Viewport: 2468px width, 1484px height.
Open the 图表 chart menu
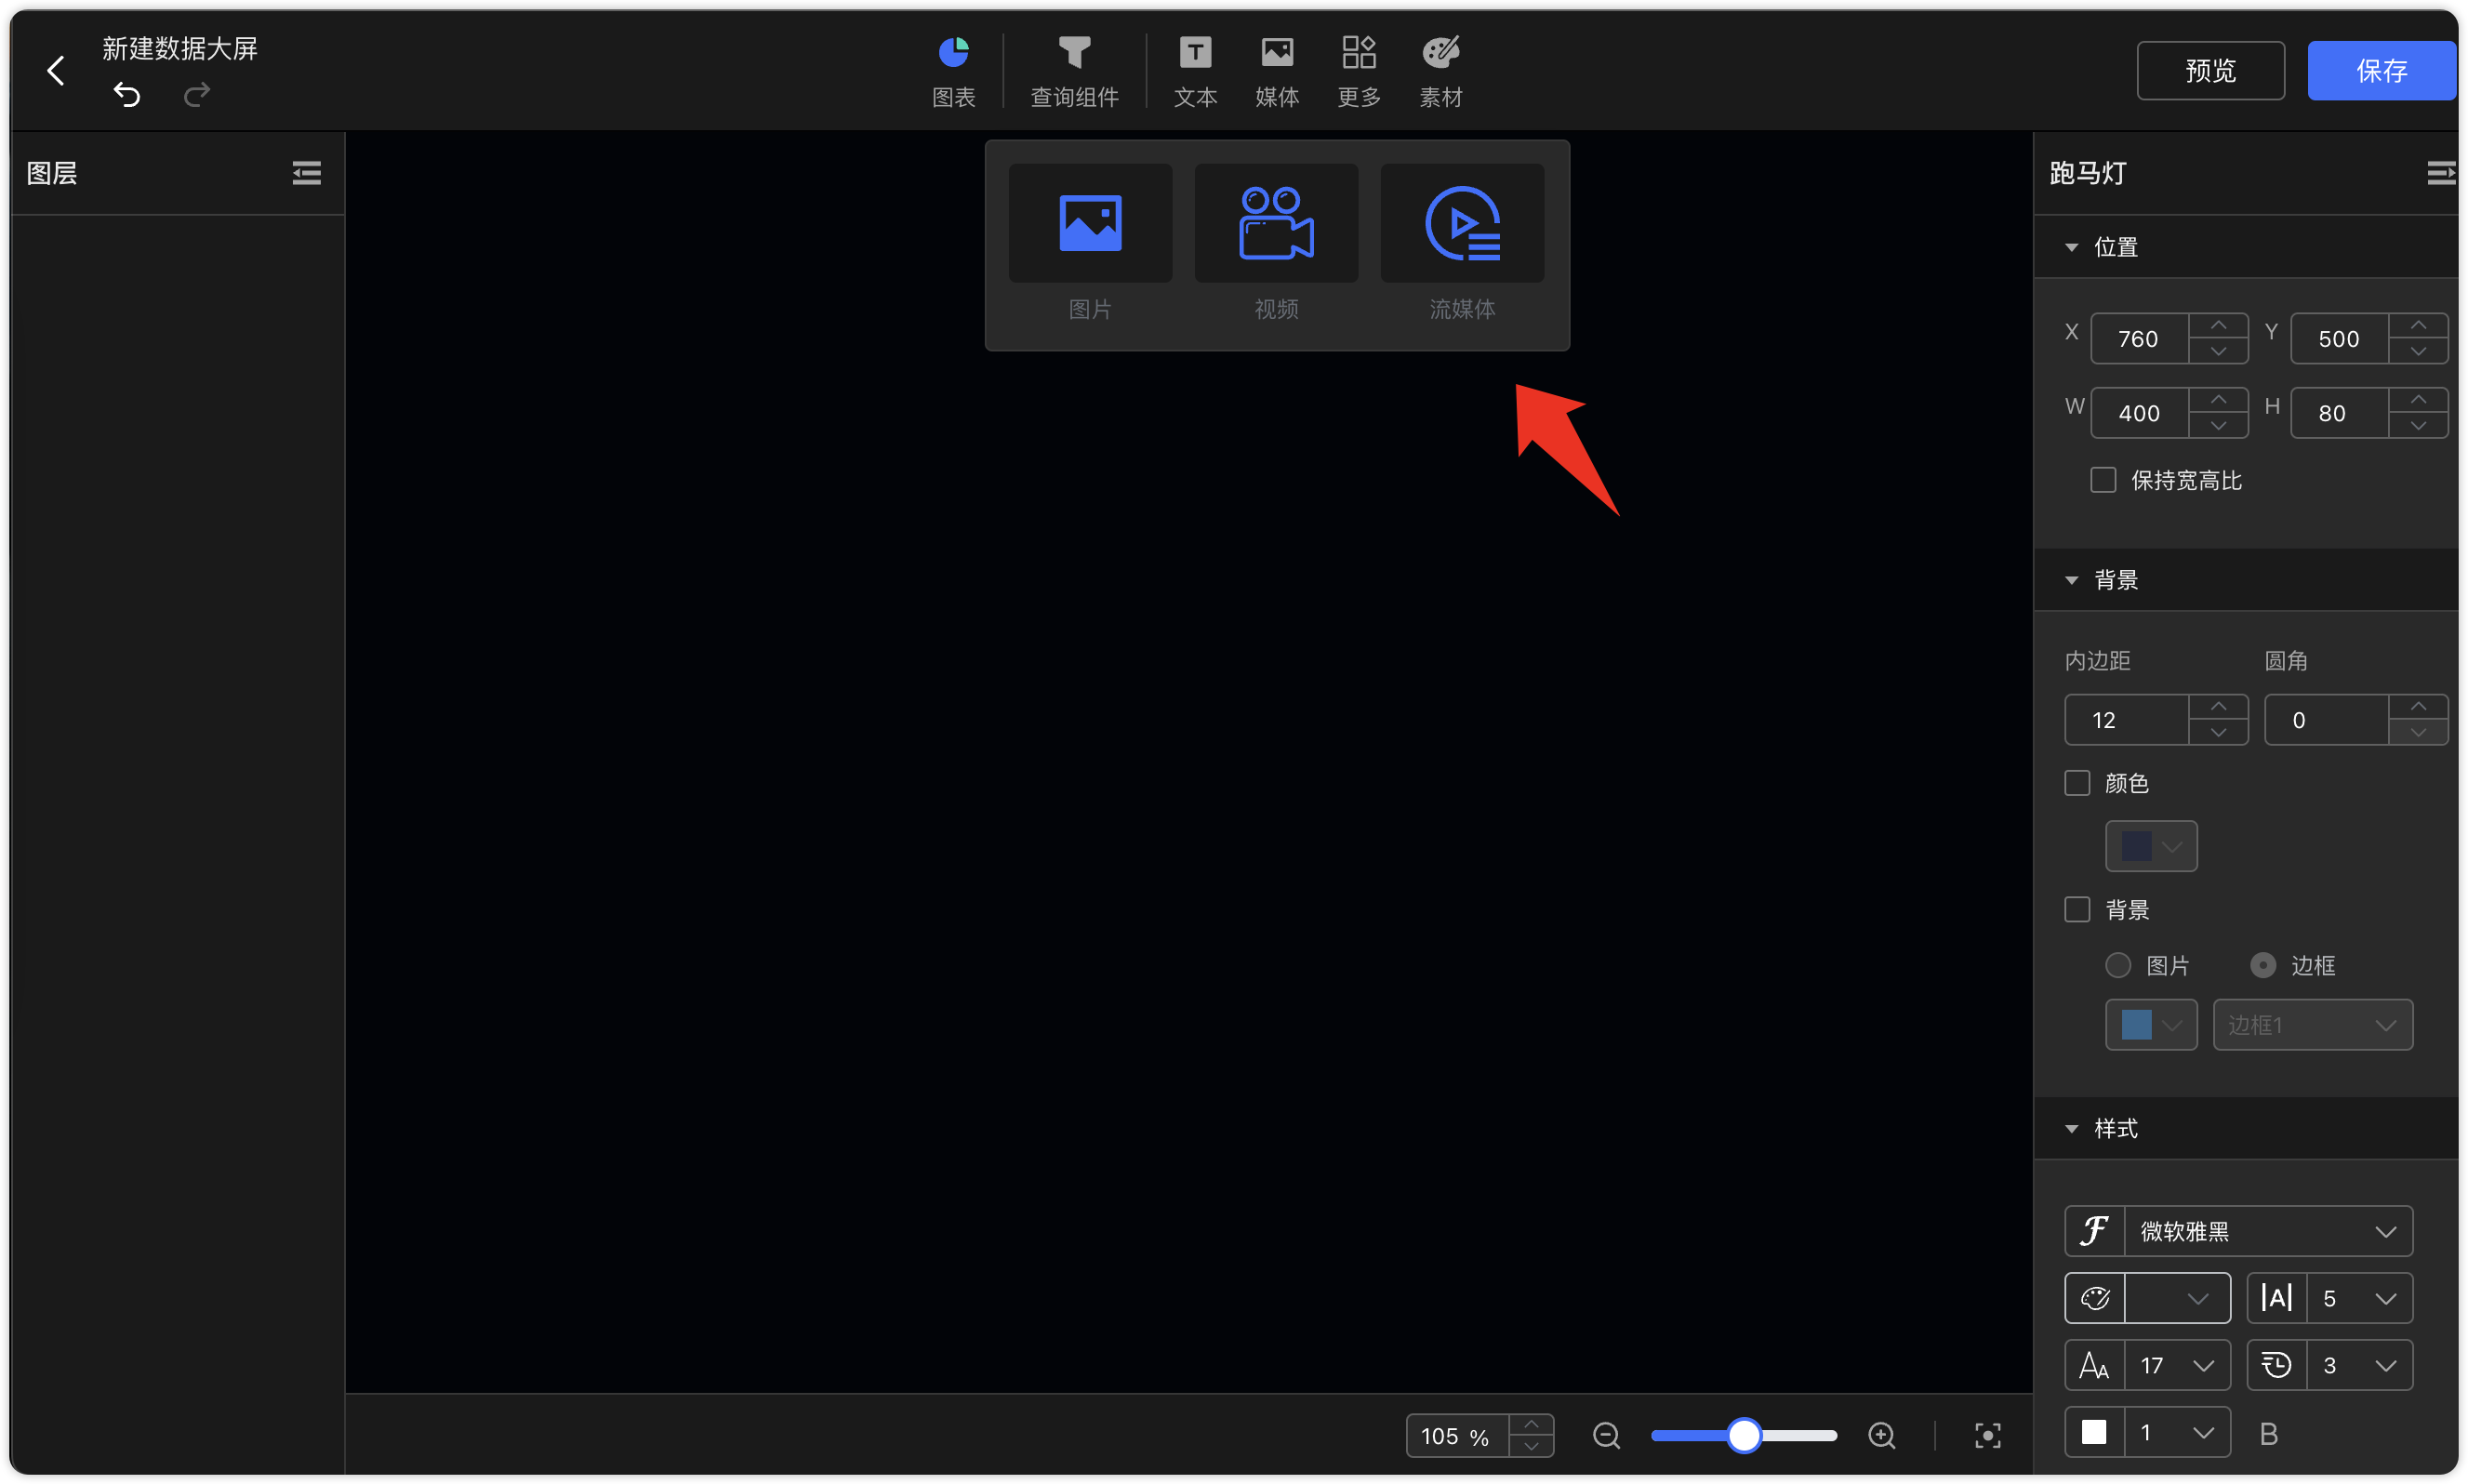tap(953, 72)
